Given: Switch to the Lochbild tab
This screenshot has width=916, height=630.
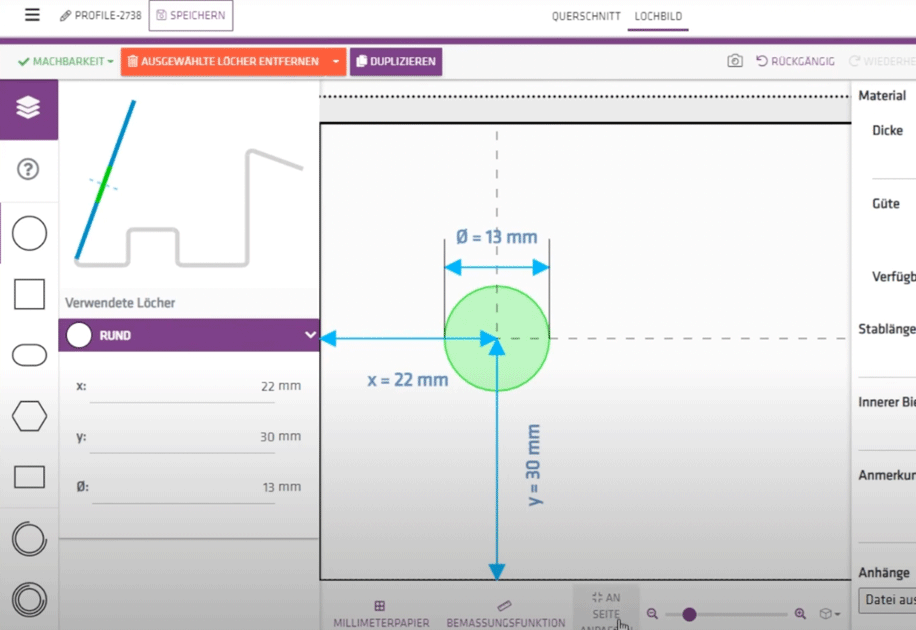Looking at the screenshot, I should coord(658,16).
